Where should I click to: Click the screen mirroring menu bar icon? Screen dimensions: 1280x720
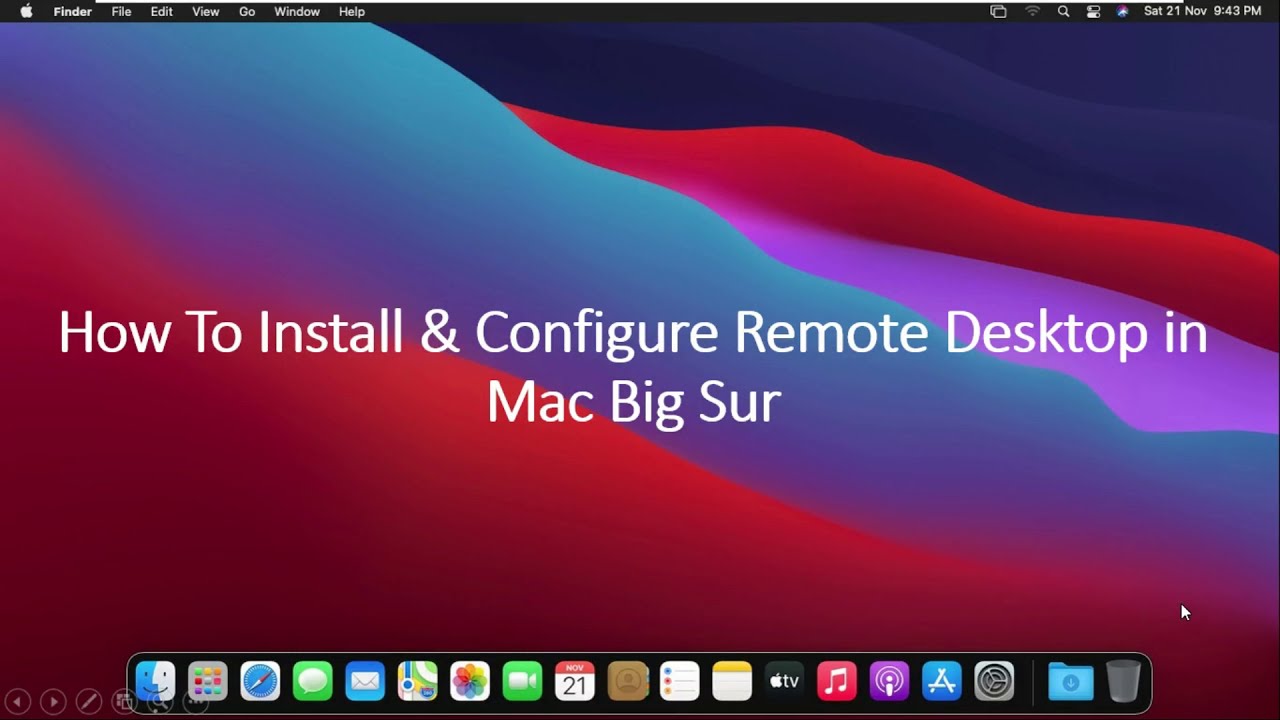998,11
